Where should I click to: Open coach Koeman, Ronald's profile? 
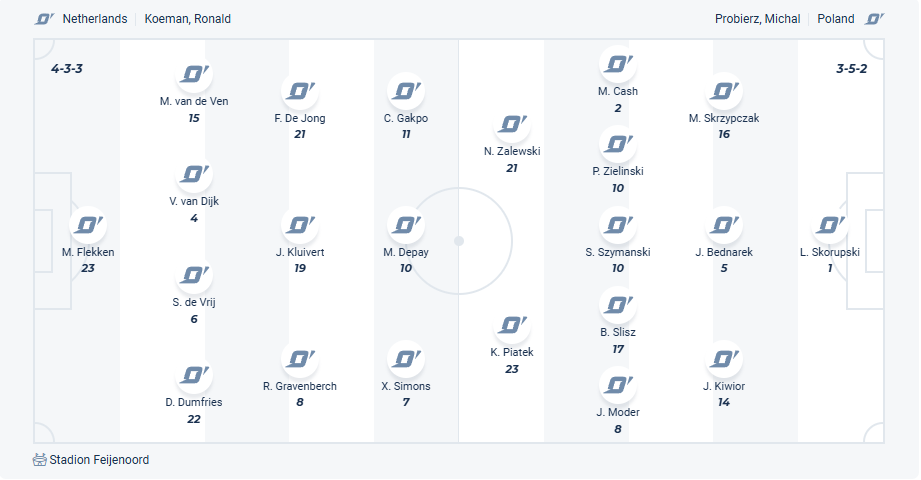click(189, 19)
